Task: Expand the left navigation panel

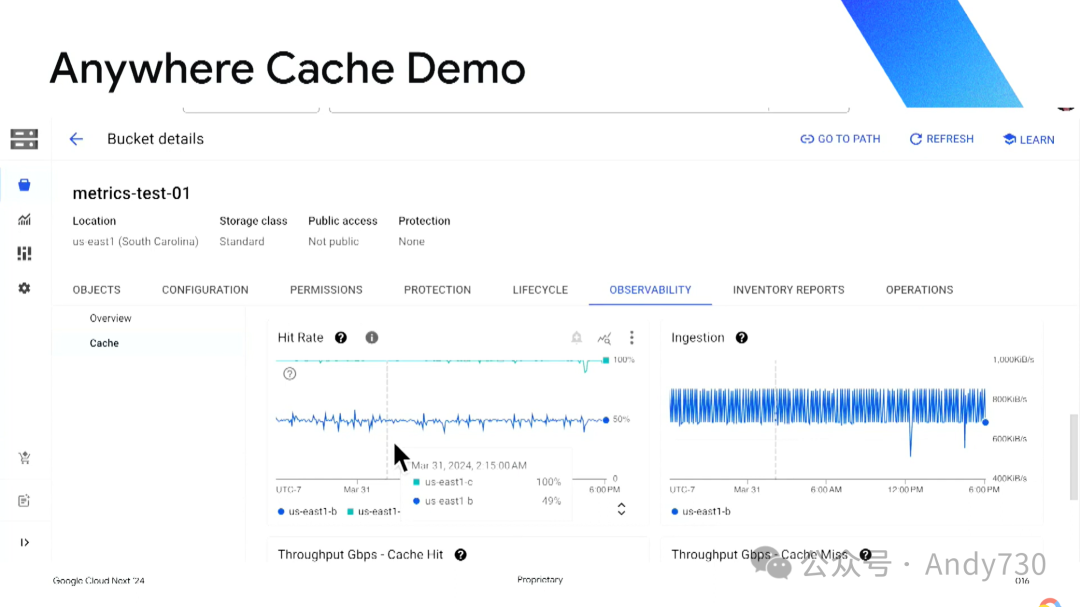Action: pos(24,543)
